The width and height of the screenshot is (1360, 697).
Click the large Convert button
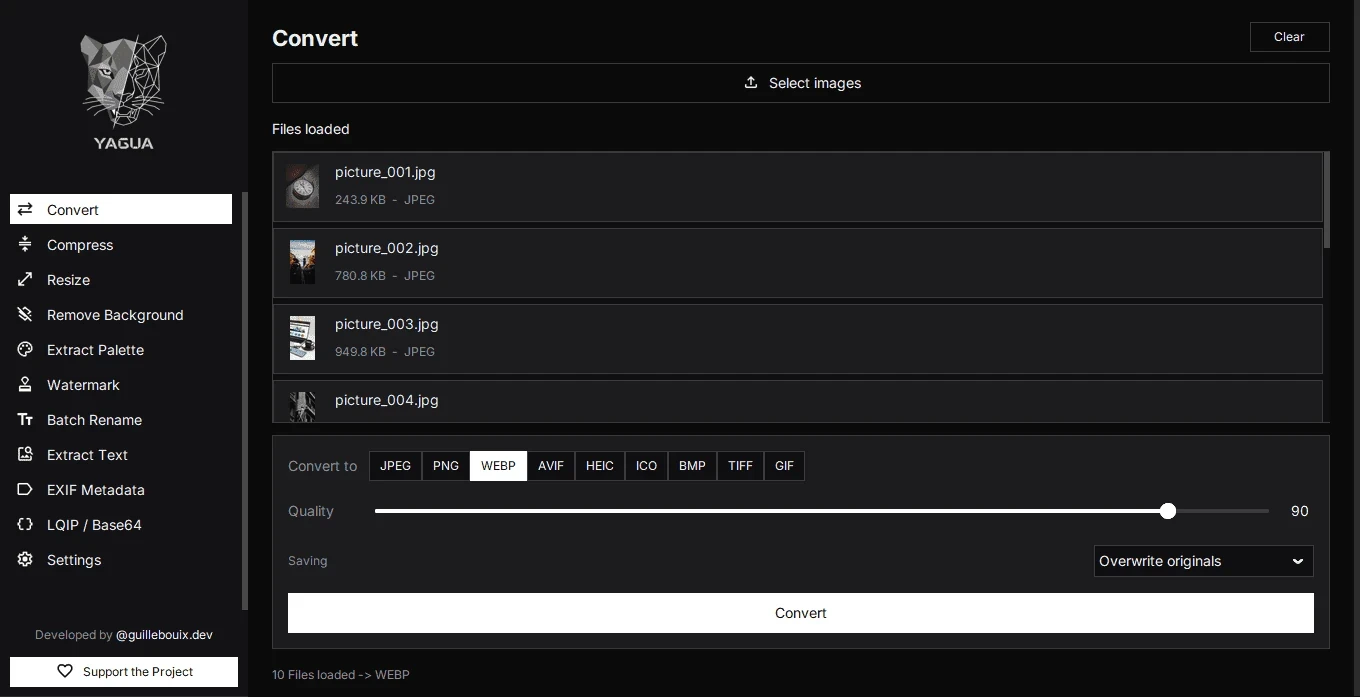coord(801,613)
